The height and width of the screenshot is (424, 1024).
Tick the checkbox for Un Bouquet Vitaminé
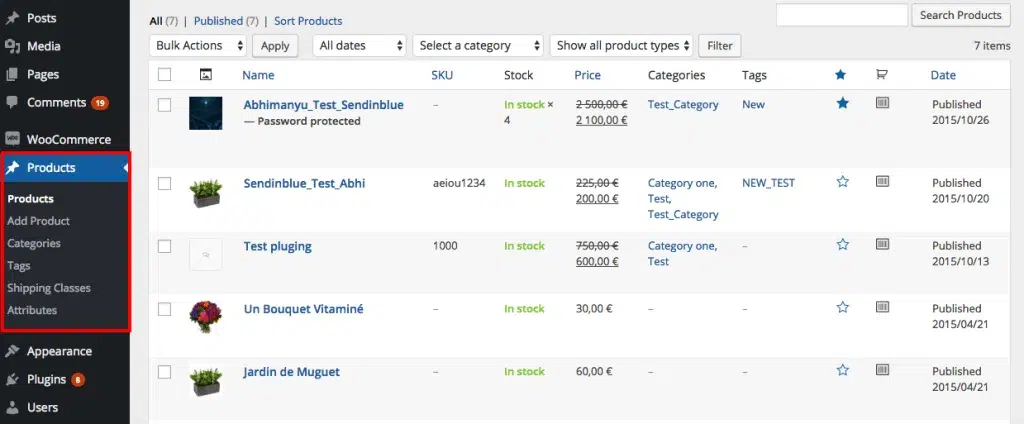(165, 310)
